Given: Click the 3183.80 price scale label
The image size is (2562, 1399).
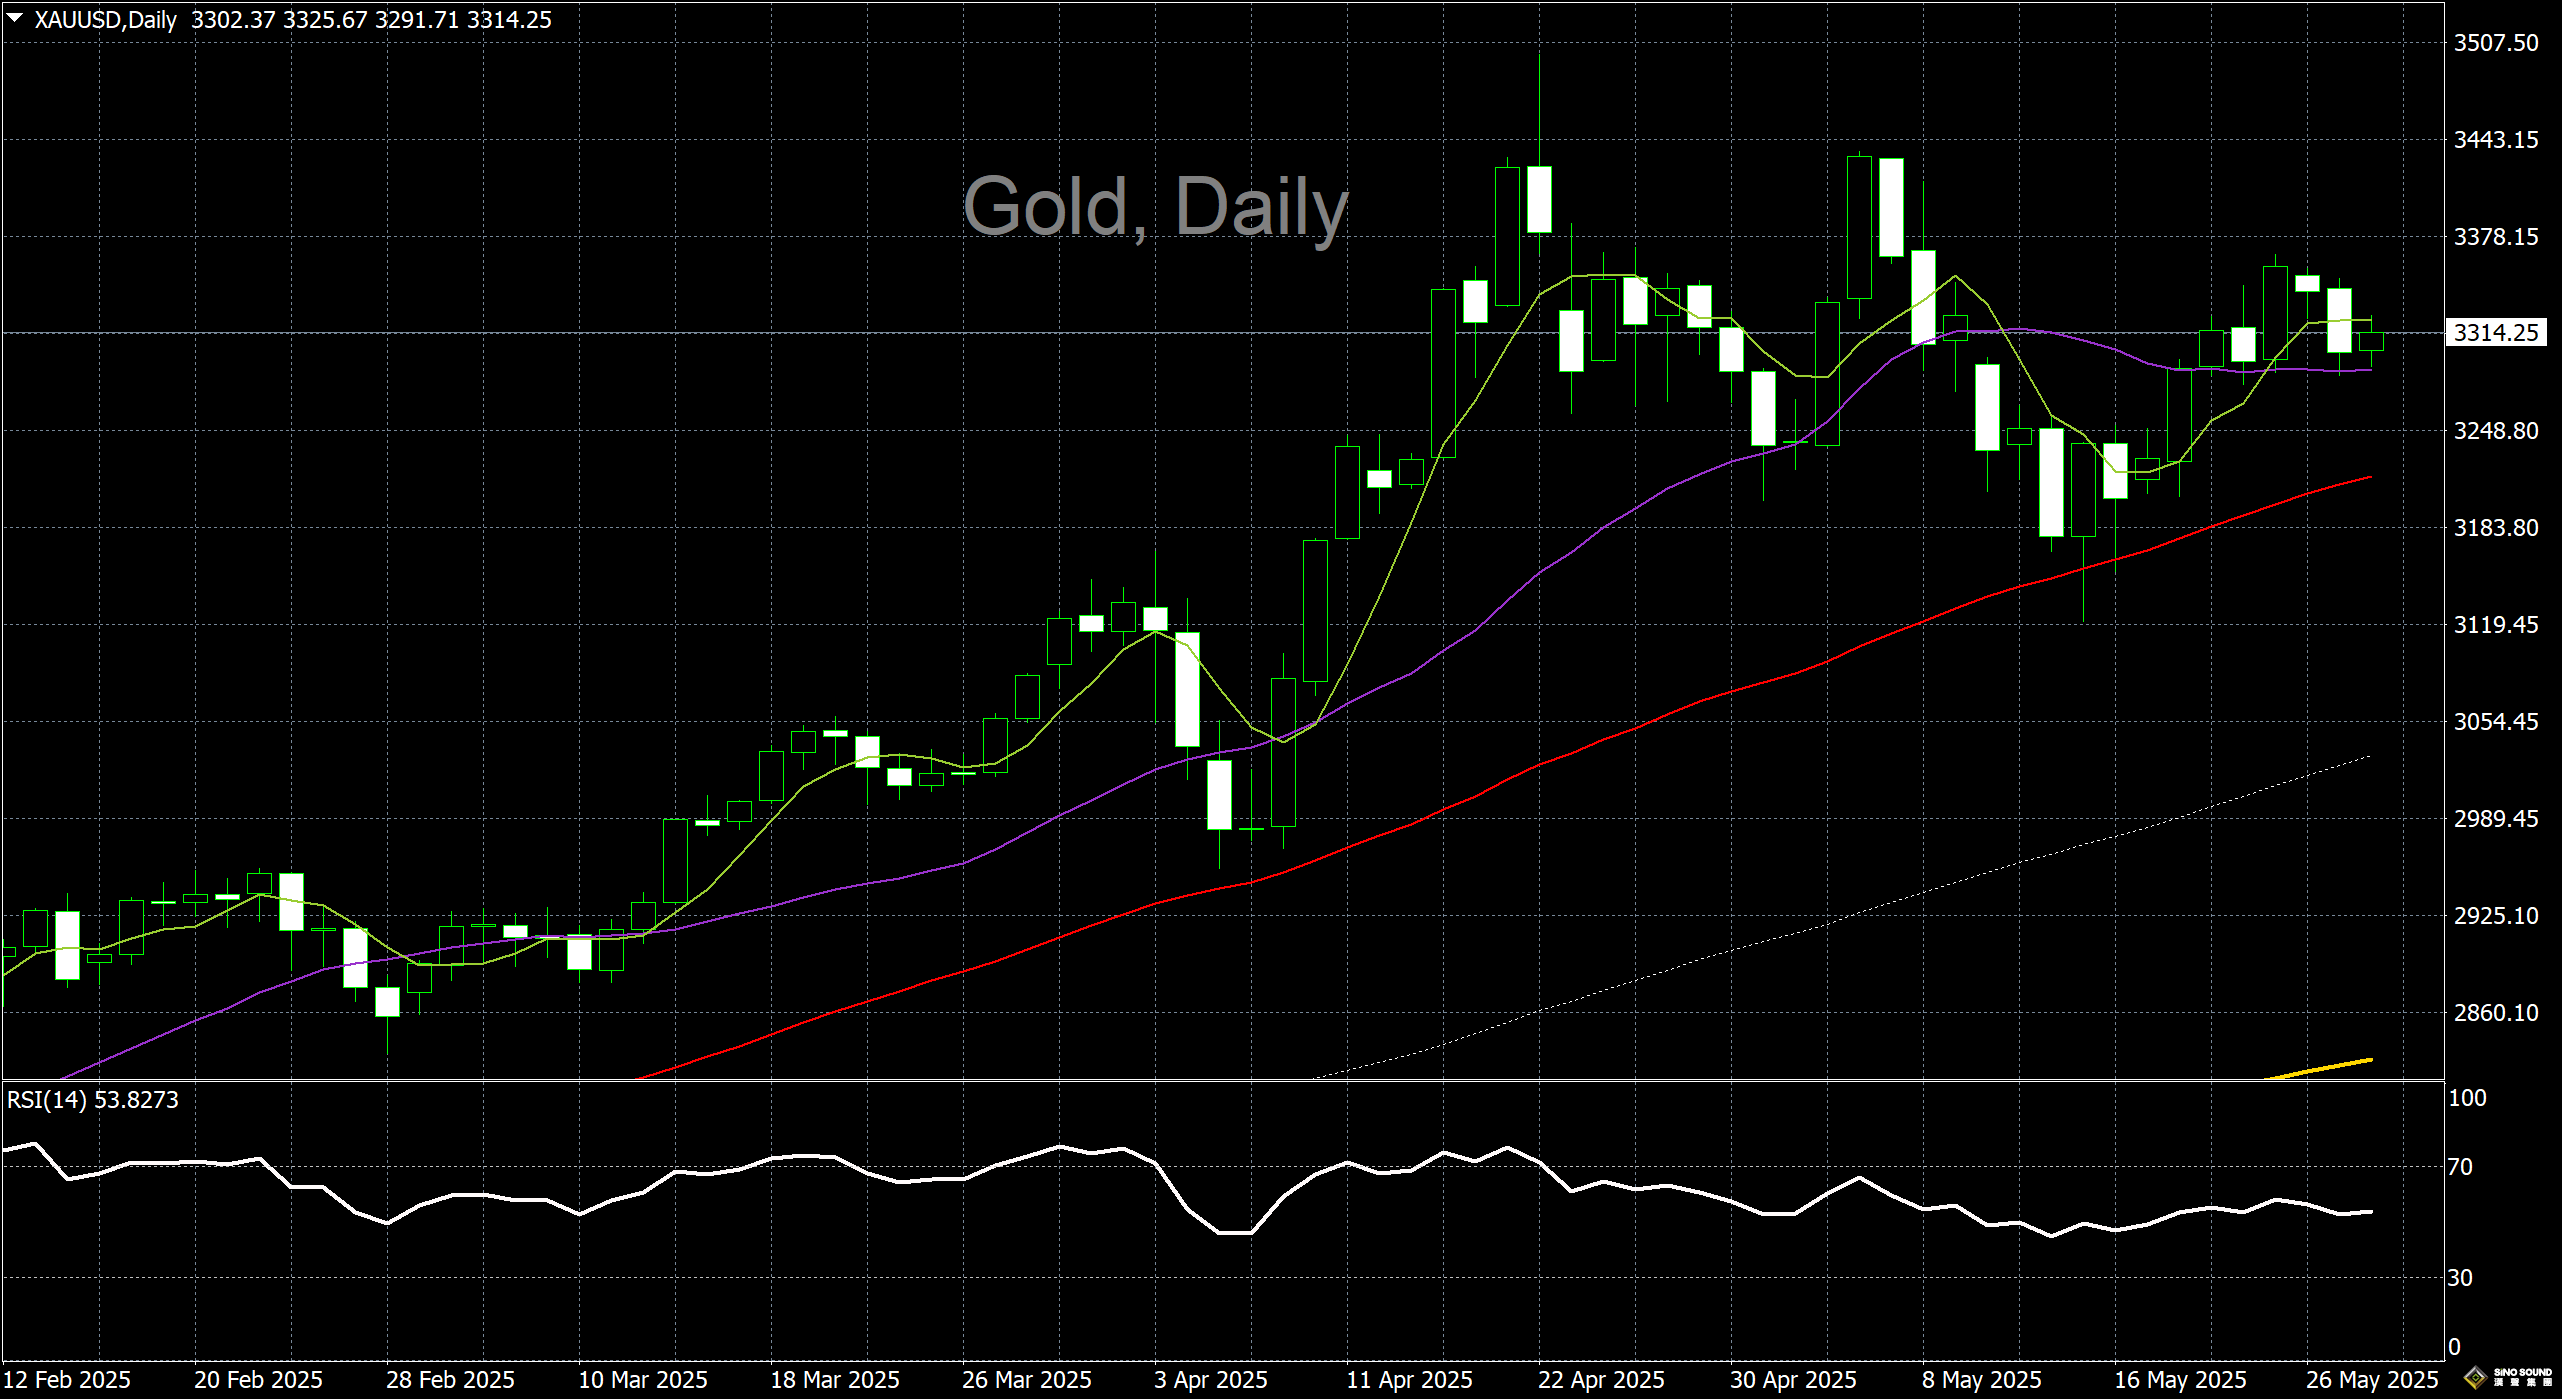Looking at the screenshot, I should [2495, 528].
